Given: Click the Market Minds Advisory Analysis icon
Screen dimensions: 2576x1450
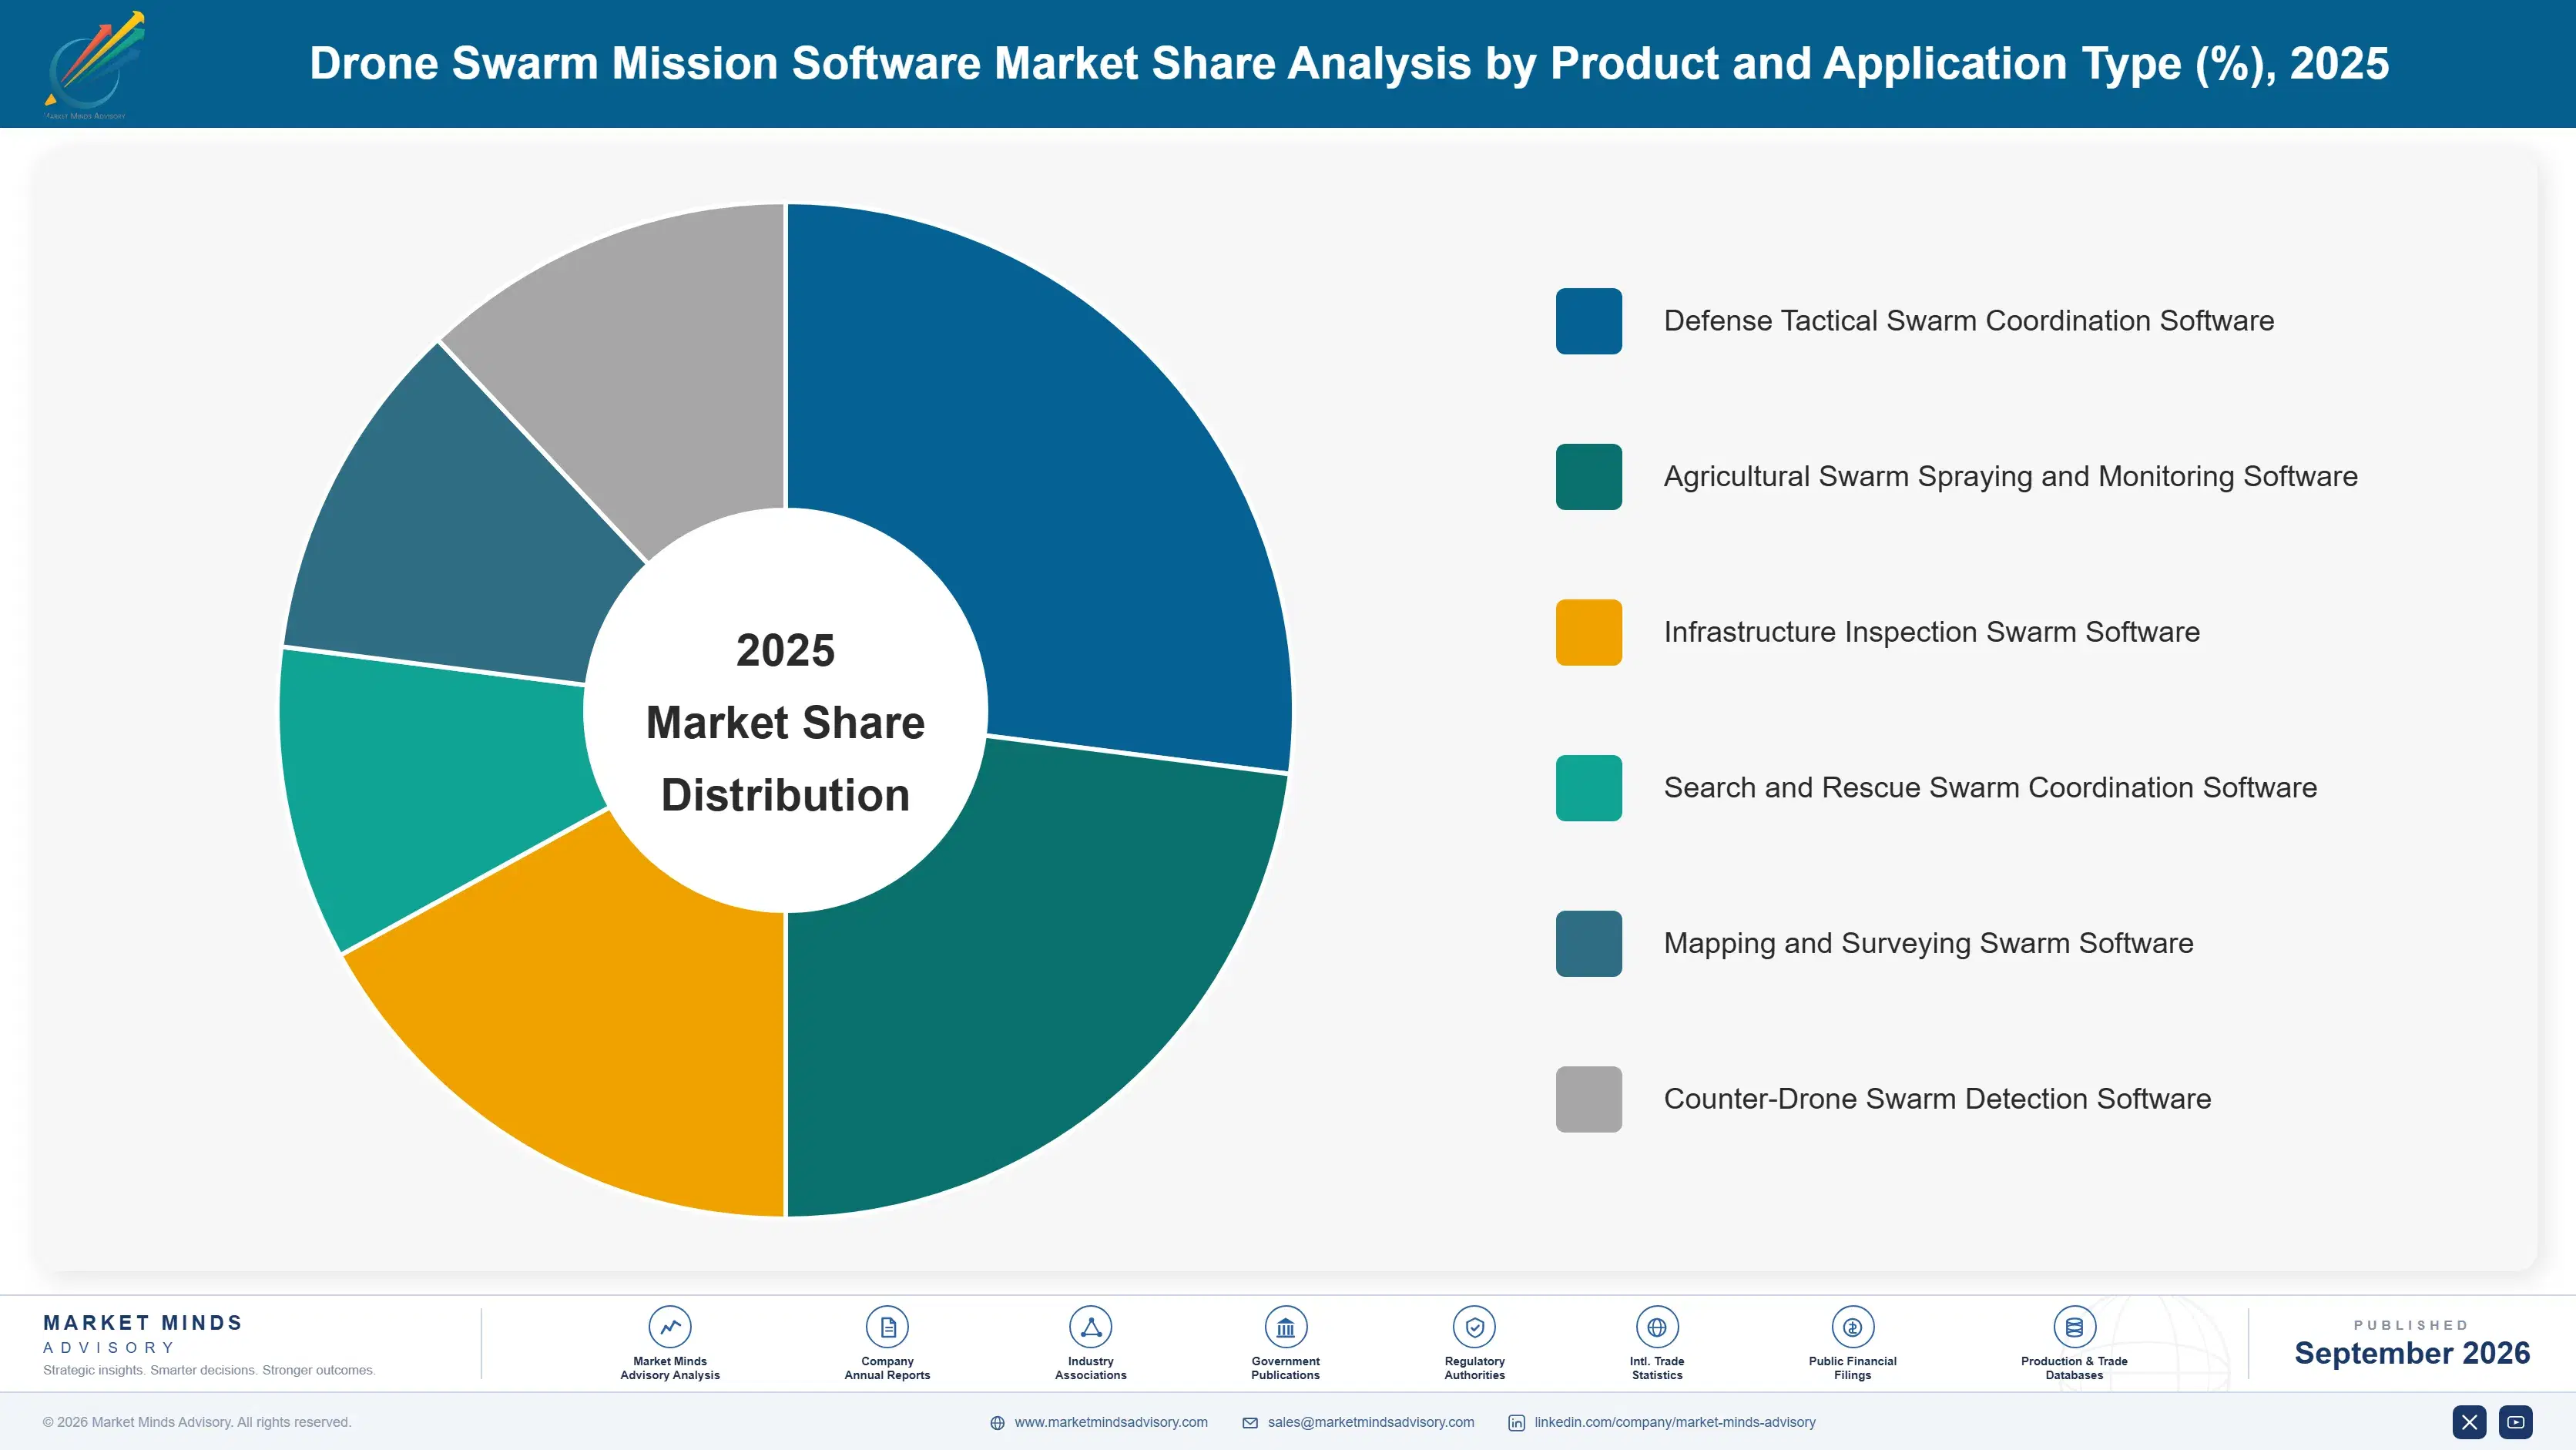Looking at the screenshot, I should click(670, 1327).
